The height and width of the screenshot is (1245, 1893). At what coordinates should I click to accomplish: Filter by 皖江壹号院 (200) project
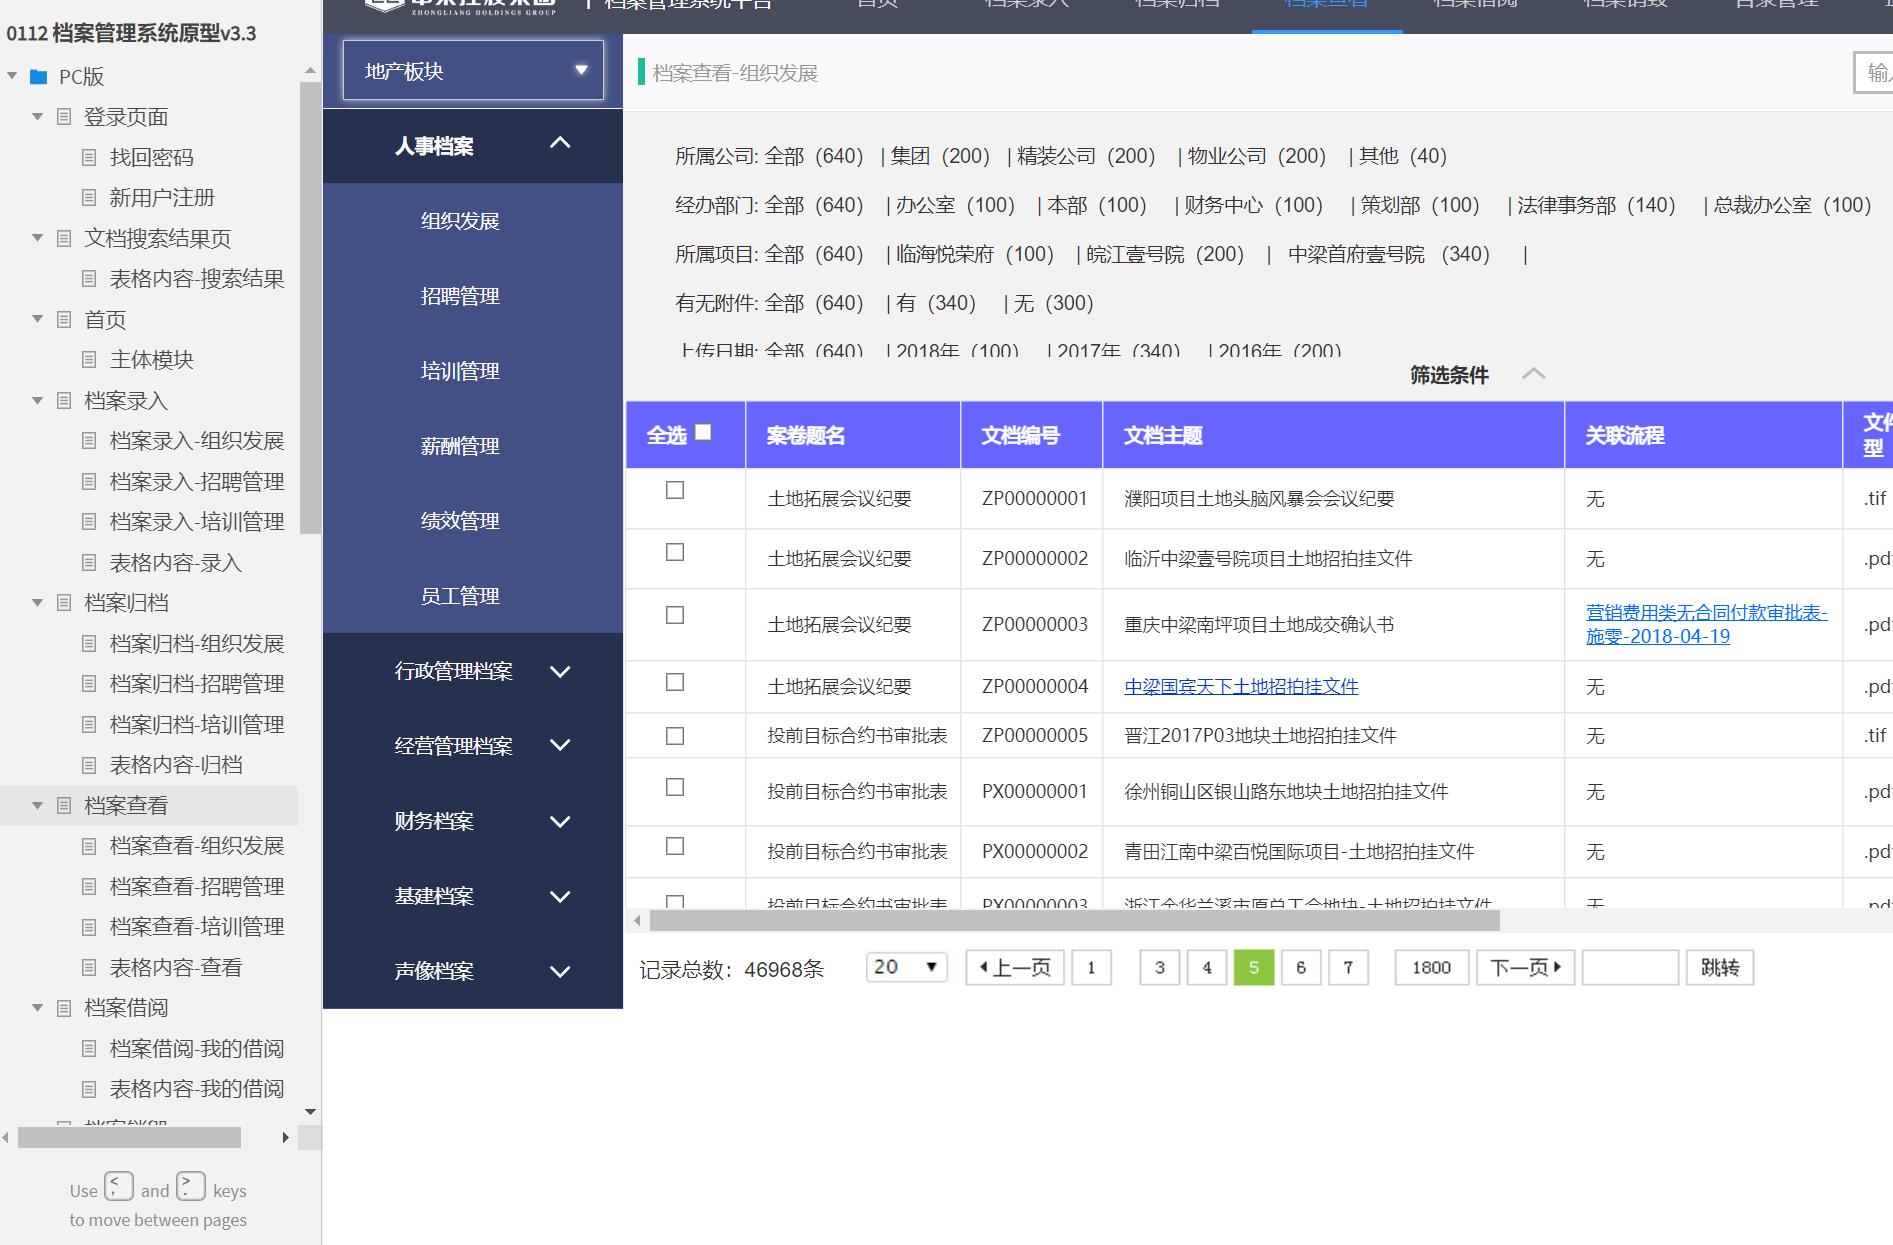coord(1165,254)
